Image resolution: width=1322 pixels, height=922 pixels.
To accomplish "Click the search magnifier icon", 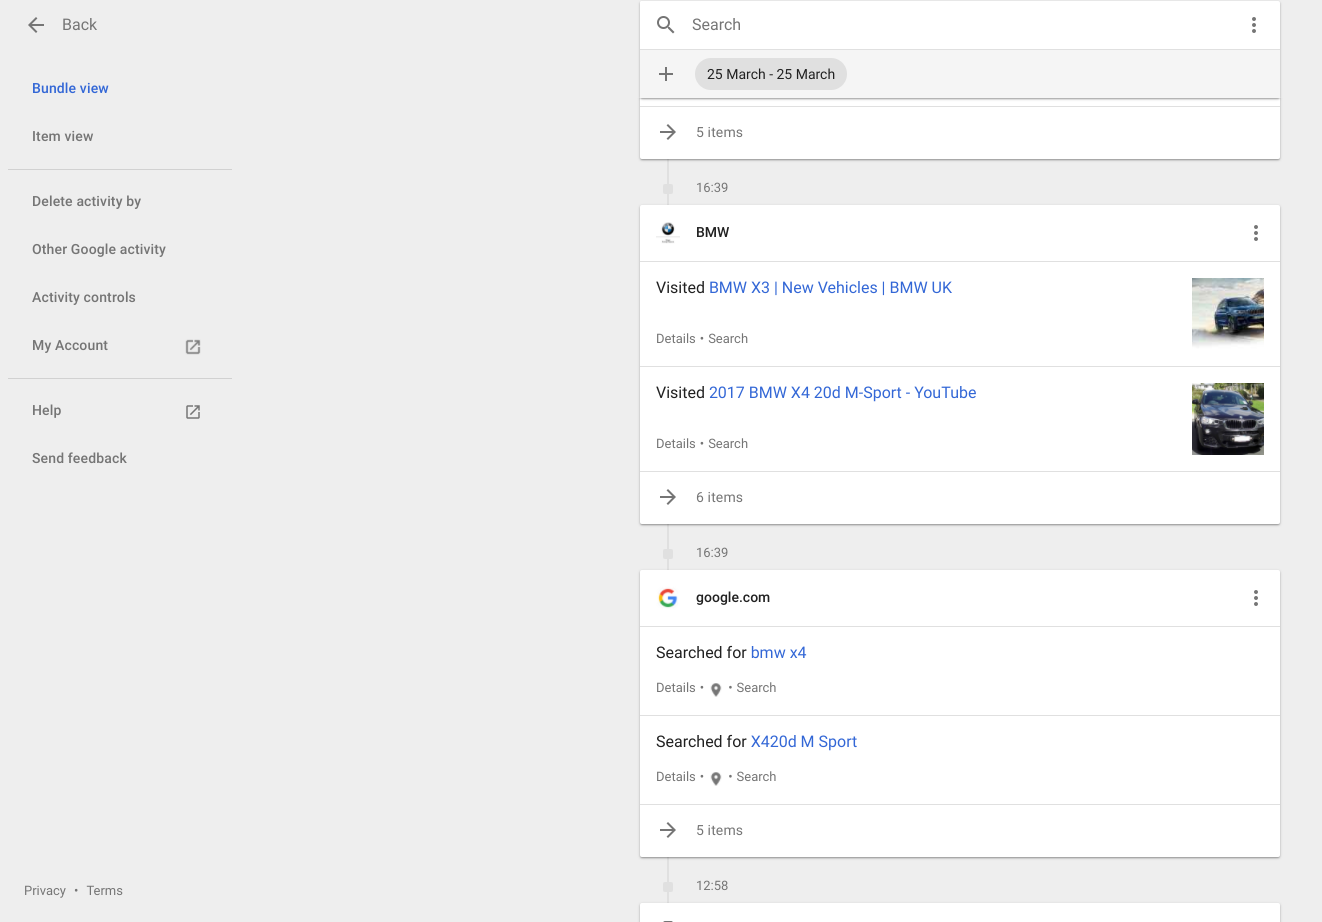I will click(666, 25).
